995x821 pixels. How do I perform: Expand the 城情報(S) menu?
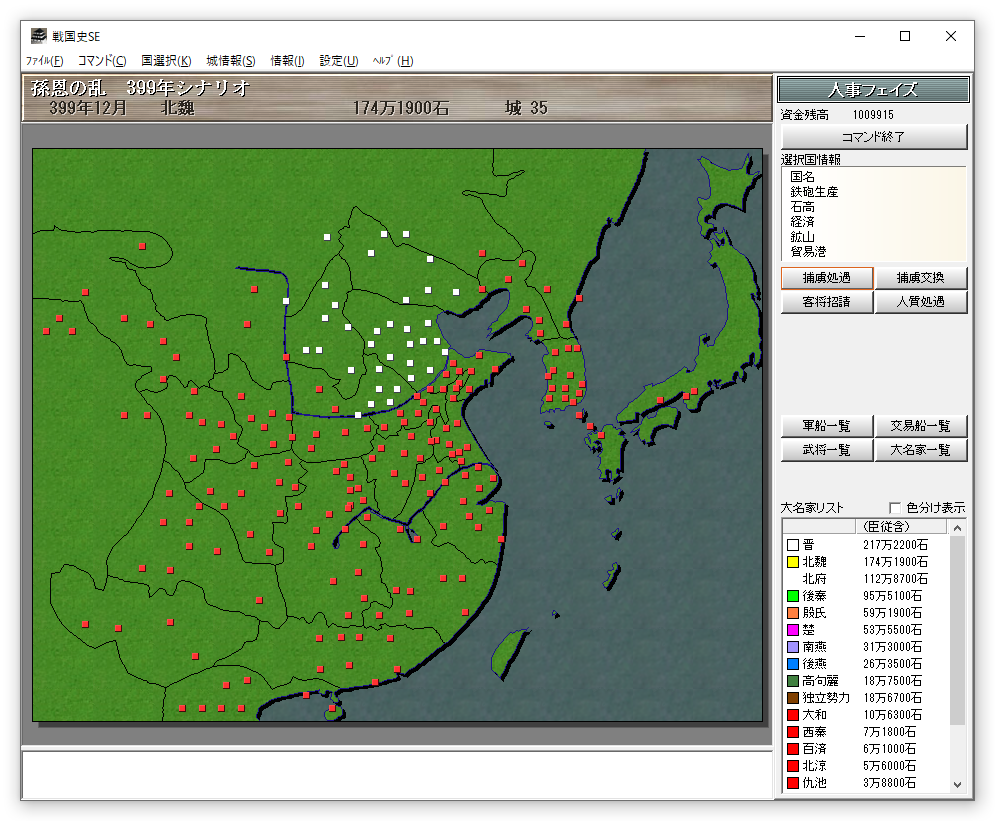coord(231,61)
